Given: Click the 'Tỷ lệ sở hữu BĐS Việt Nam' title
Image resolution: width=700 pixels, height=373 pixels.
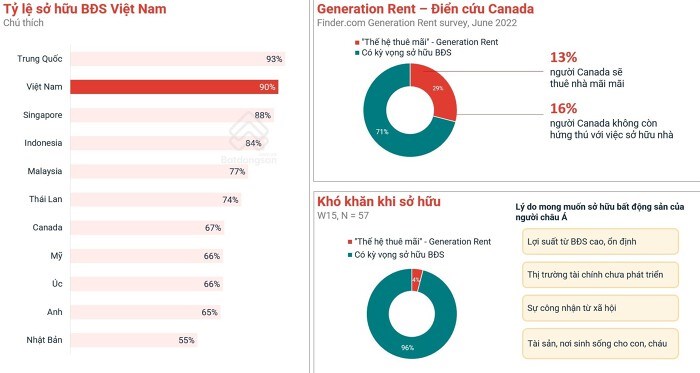Looking at the screenshot, I should (85, 8).
